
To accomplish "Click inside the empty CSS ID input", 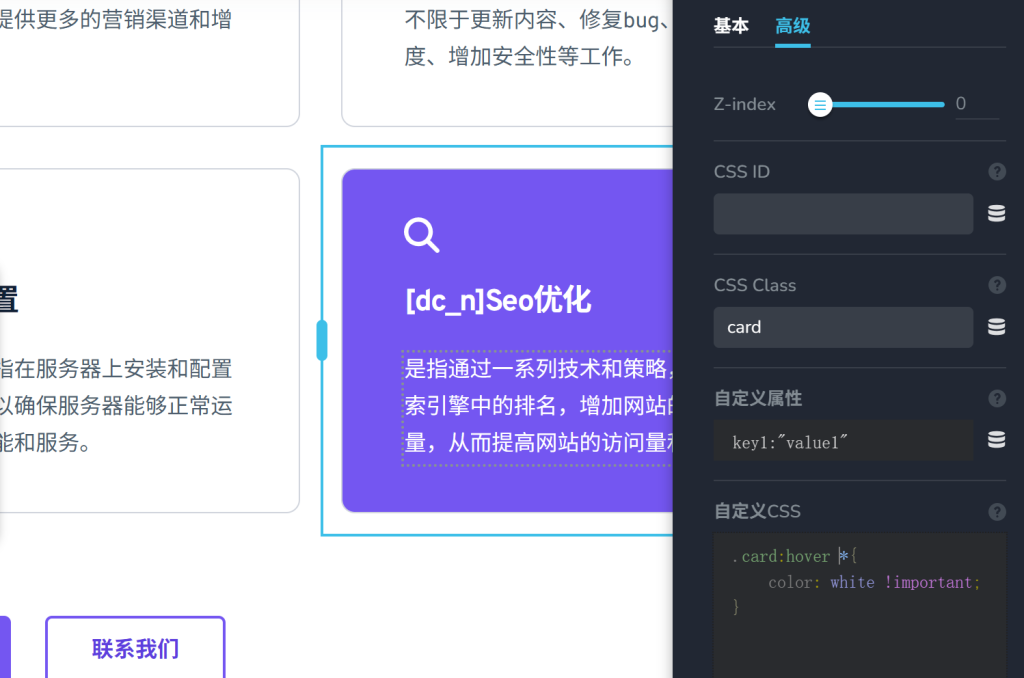I will coord(843,213).
